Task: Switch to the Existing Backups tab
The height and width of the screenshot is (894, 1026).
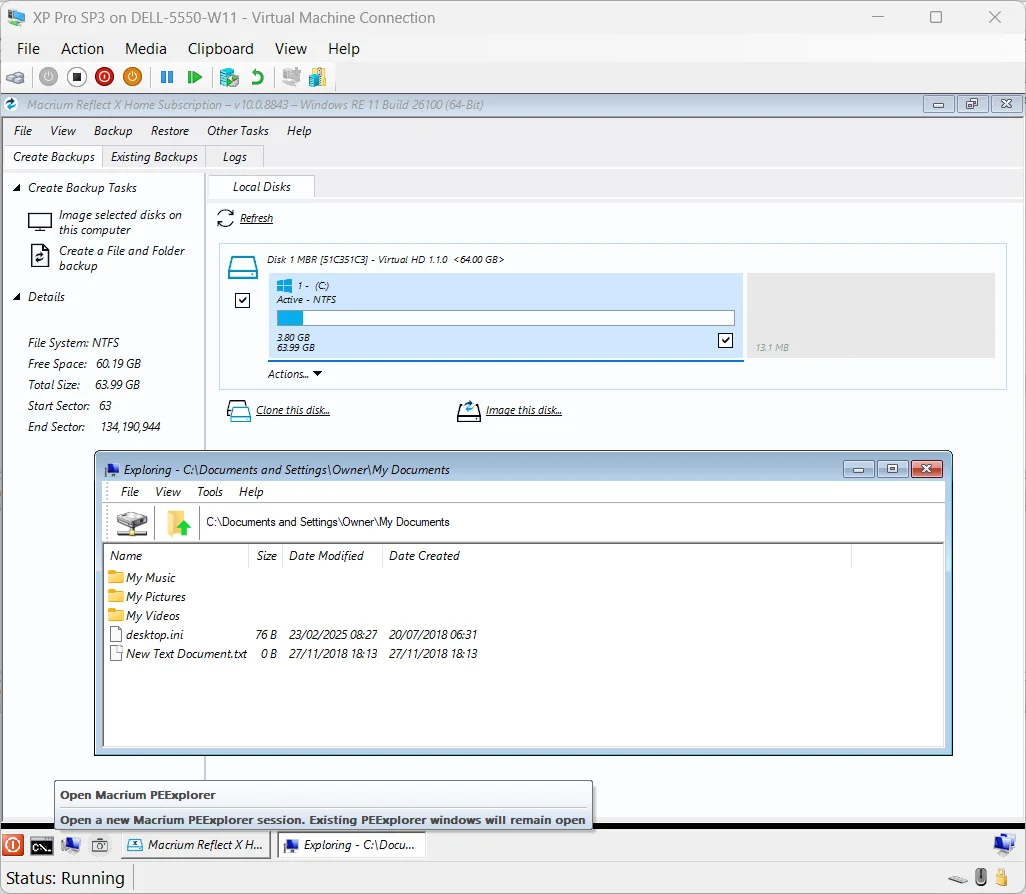Action: click(154, 157)
